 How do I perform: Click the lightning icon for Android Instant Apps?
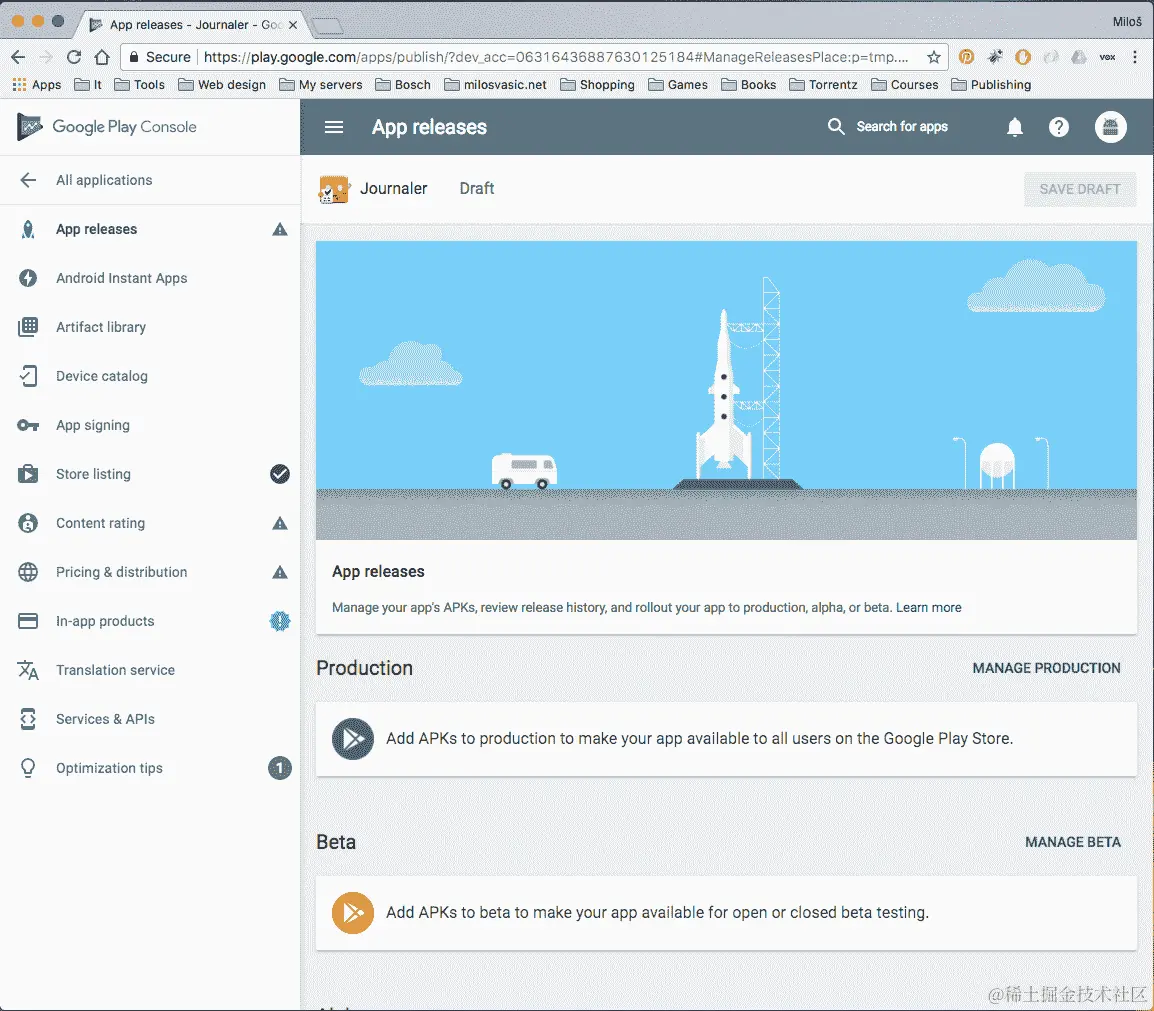pyautogui.click(x=28, y=278)
